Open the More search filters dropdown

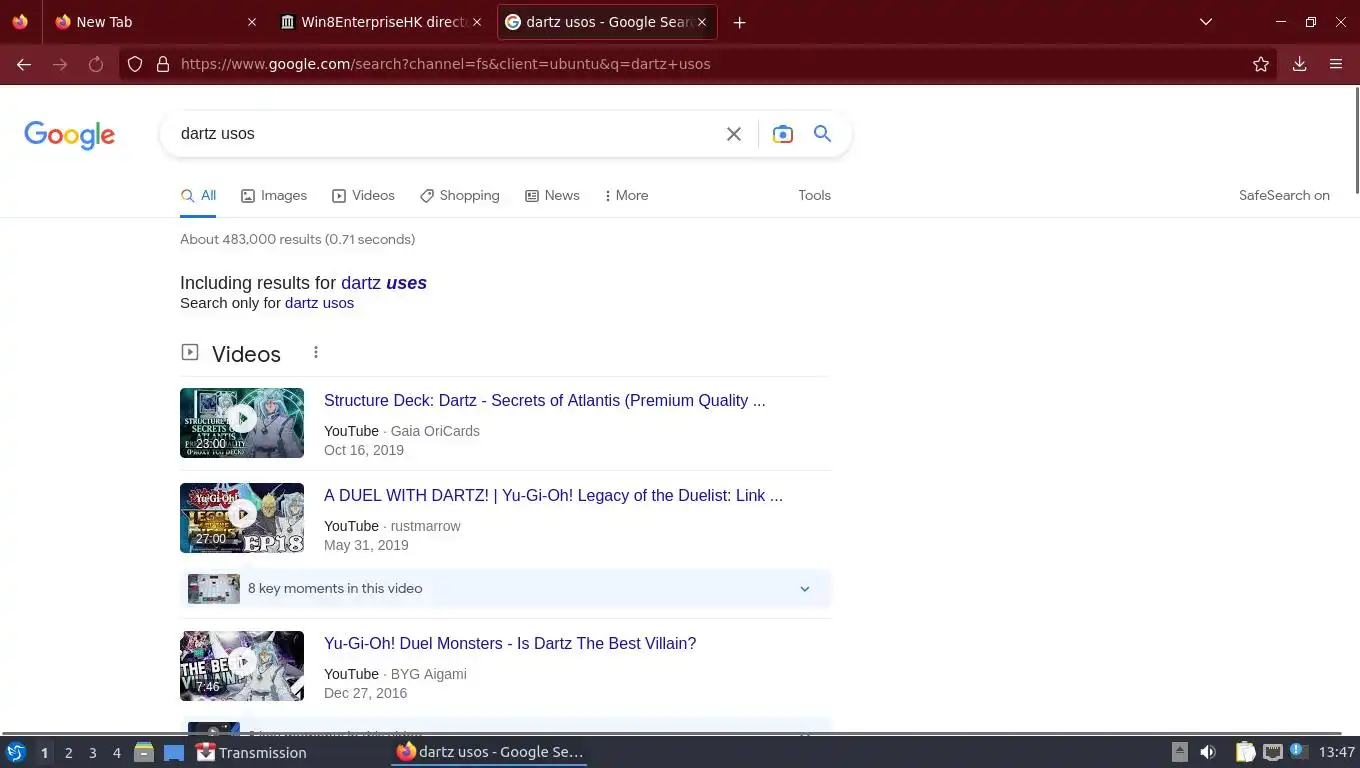pos(626,196)
